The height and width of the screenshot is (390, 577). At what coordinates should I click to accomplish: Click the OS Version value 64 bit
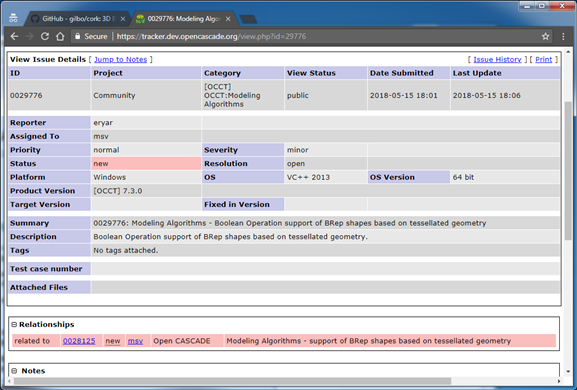[x=463, y=177]
